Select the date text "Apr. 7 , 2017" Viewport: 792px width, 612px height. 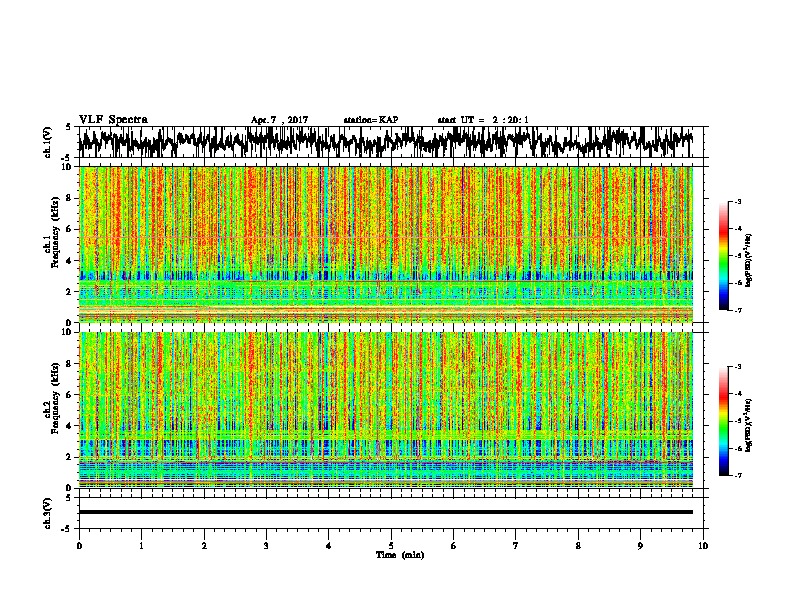(279, 120)
